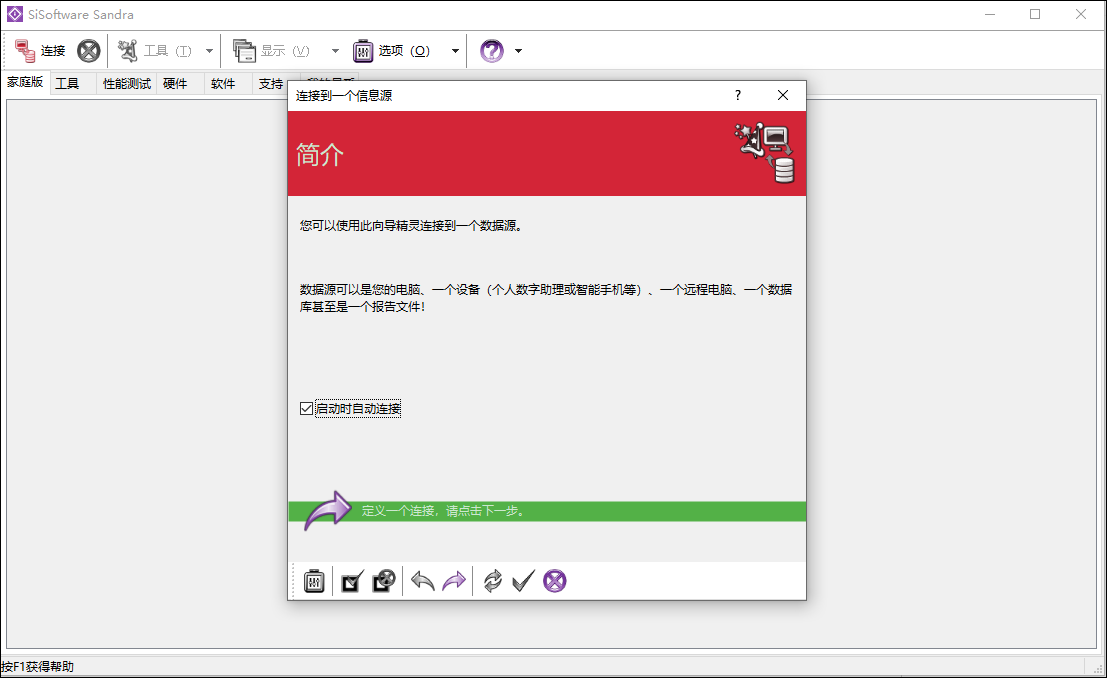Viewport: 1107px width, 678px height.
Task: Click the 简介 heading text
Action: (x=320, y=155)
